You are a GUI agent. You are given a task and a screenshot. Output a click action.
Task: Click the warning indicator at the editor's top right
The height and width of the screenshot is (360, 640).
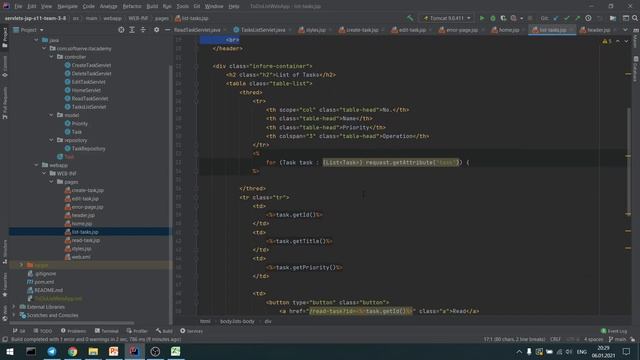[x=607, y=41]
